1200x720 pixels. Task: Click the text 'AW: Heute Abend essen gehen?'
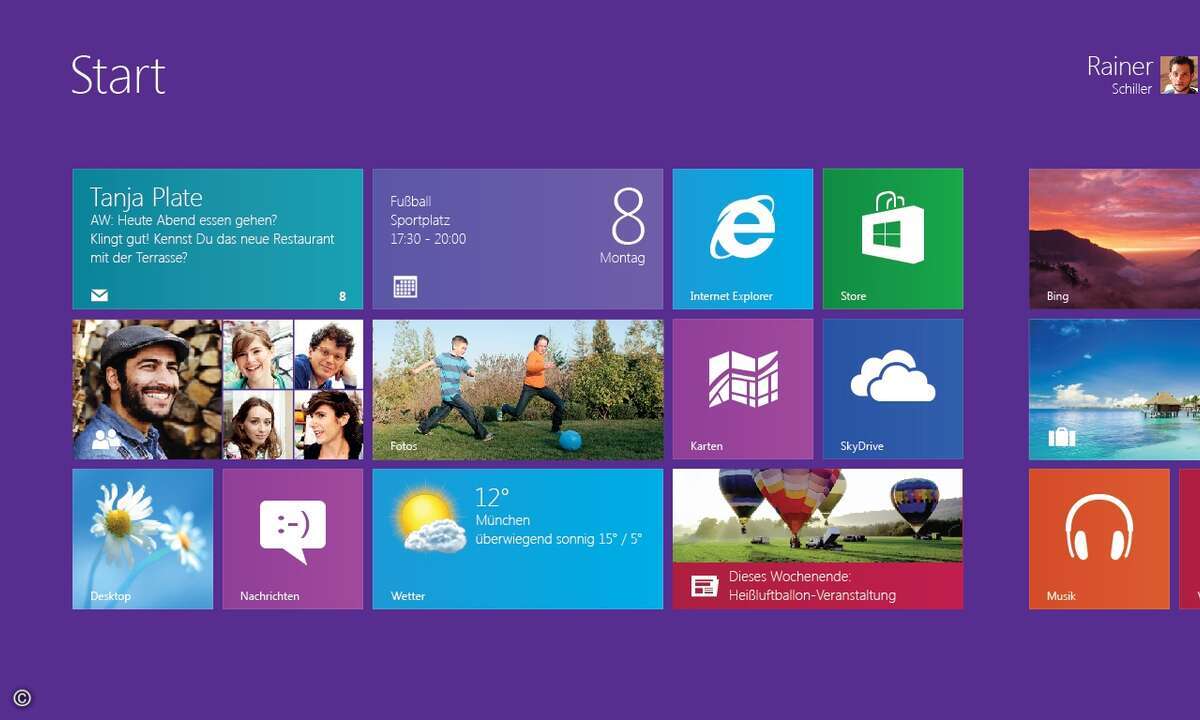tap(184, 220)
